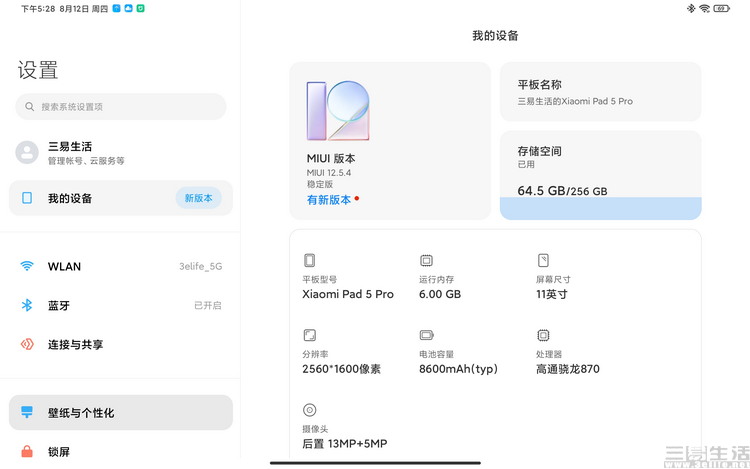This screenshot has height=469, width=750.
Task: Click the WLAN wifi icon
Action: (x=27, y=266)
